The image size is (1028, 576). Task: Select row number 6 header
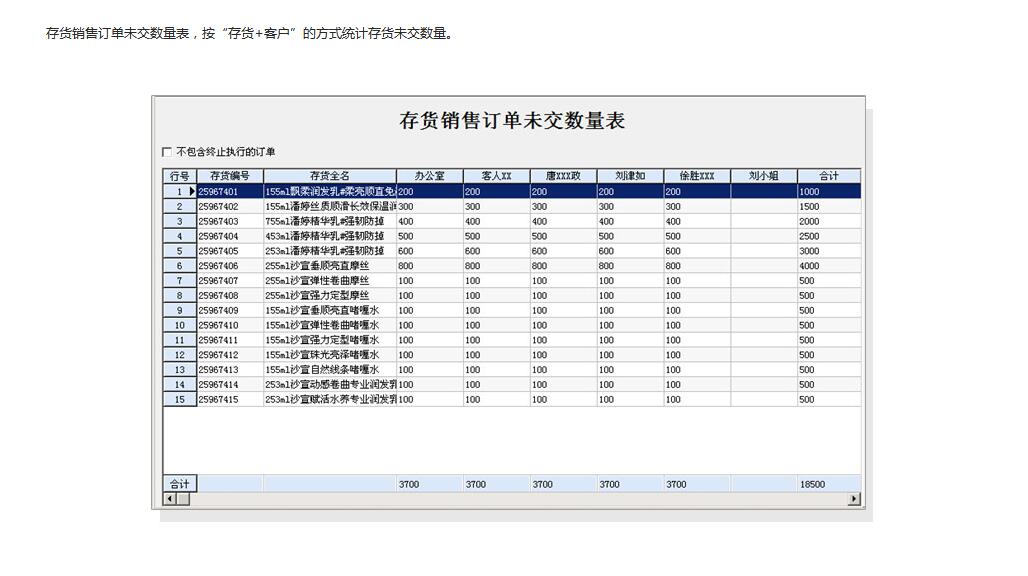[x=180, y=266]
